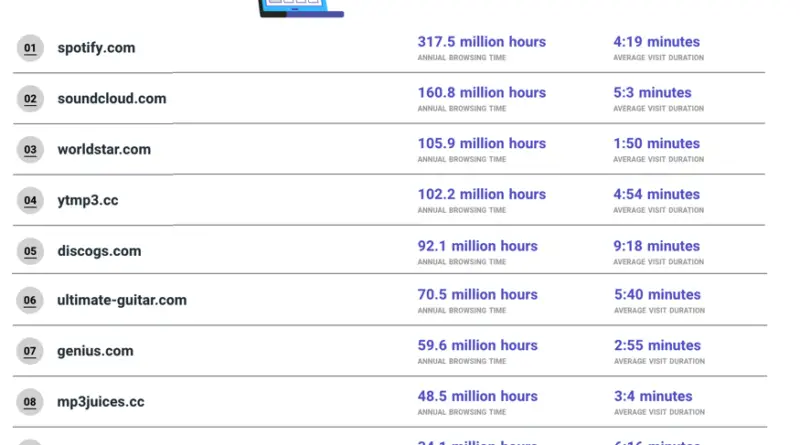Click ultimate-guitar.com site name

point(122,300)
